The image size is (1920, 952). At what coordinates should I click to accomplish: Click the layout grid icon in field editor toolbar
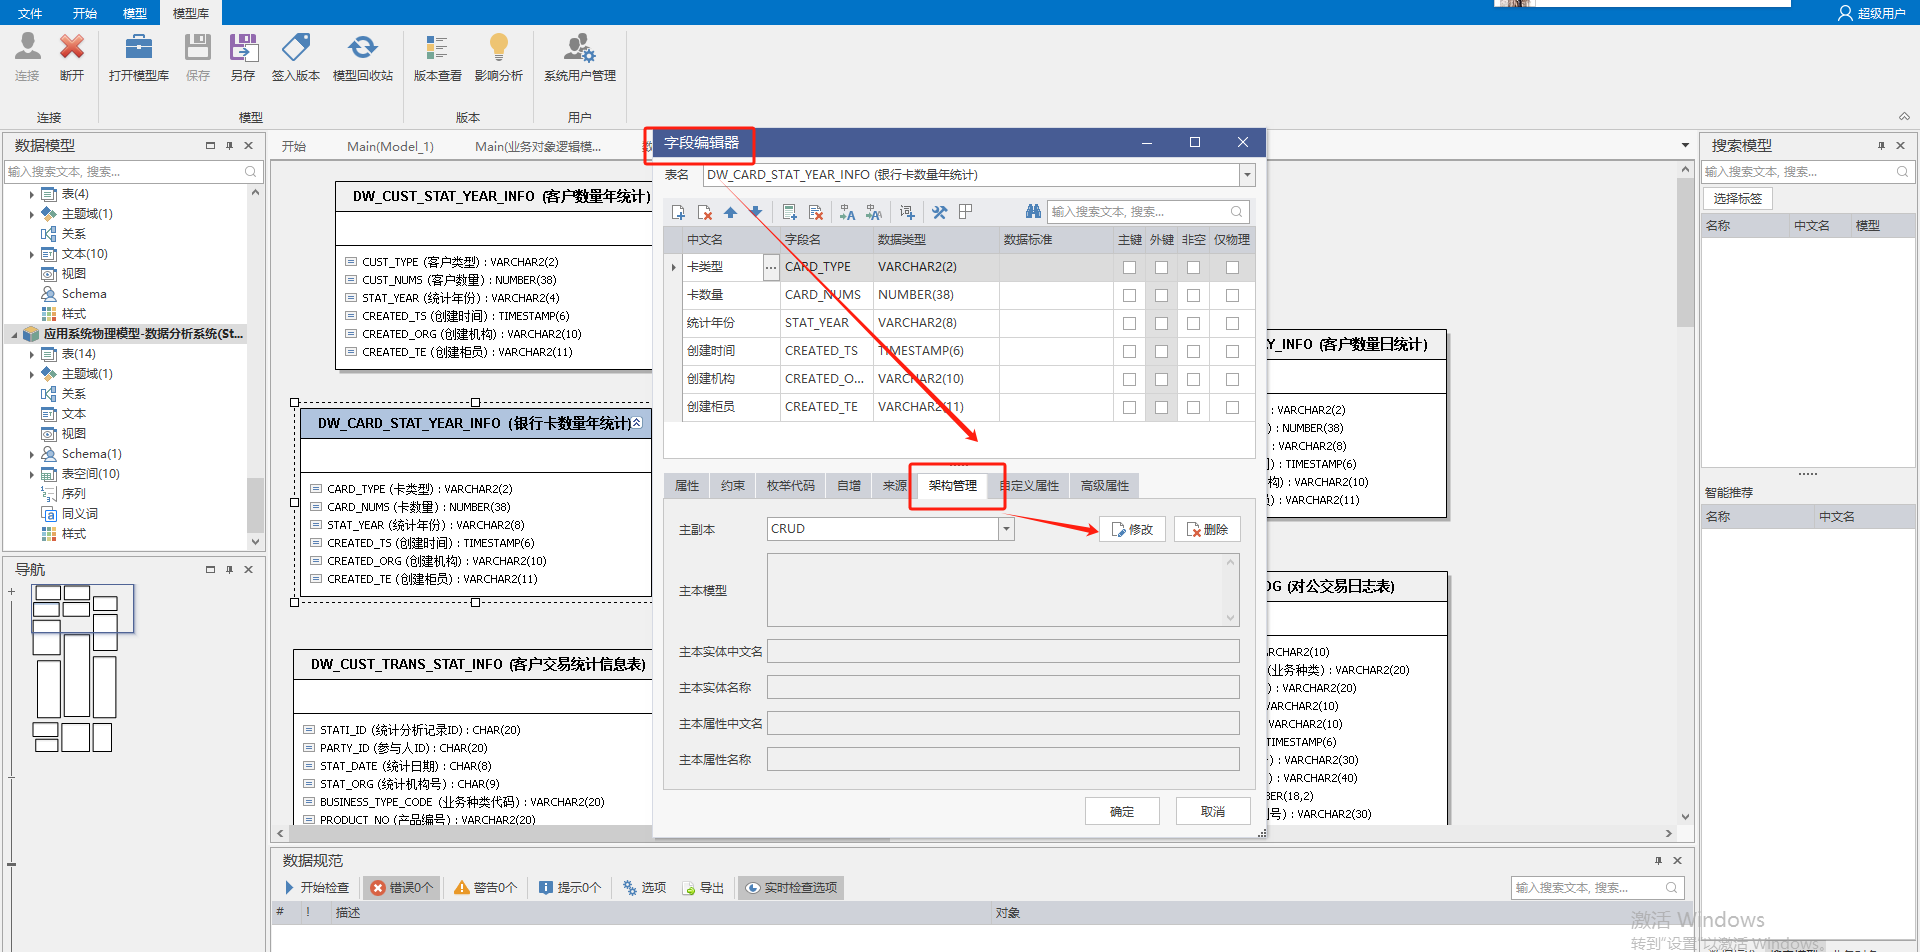click(965, 212)
